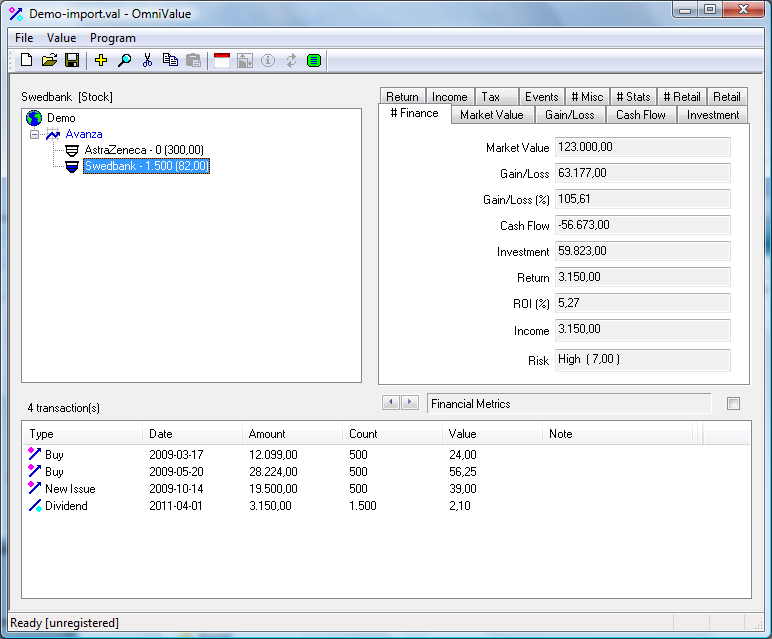Sort by the Note column header
The width and height of the screenshot is (772, 639).
pyautogui.click(x=618, y=434)
